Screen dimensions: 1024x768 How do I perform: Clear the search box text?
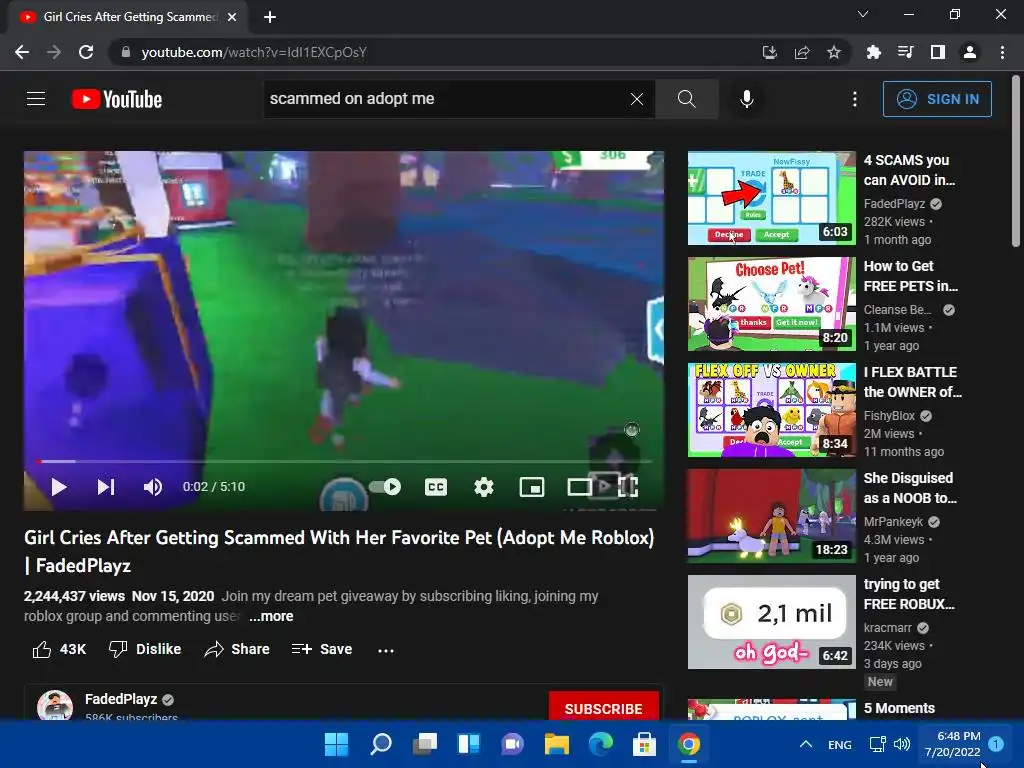(637, 99)
